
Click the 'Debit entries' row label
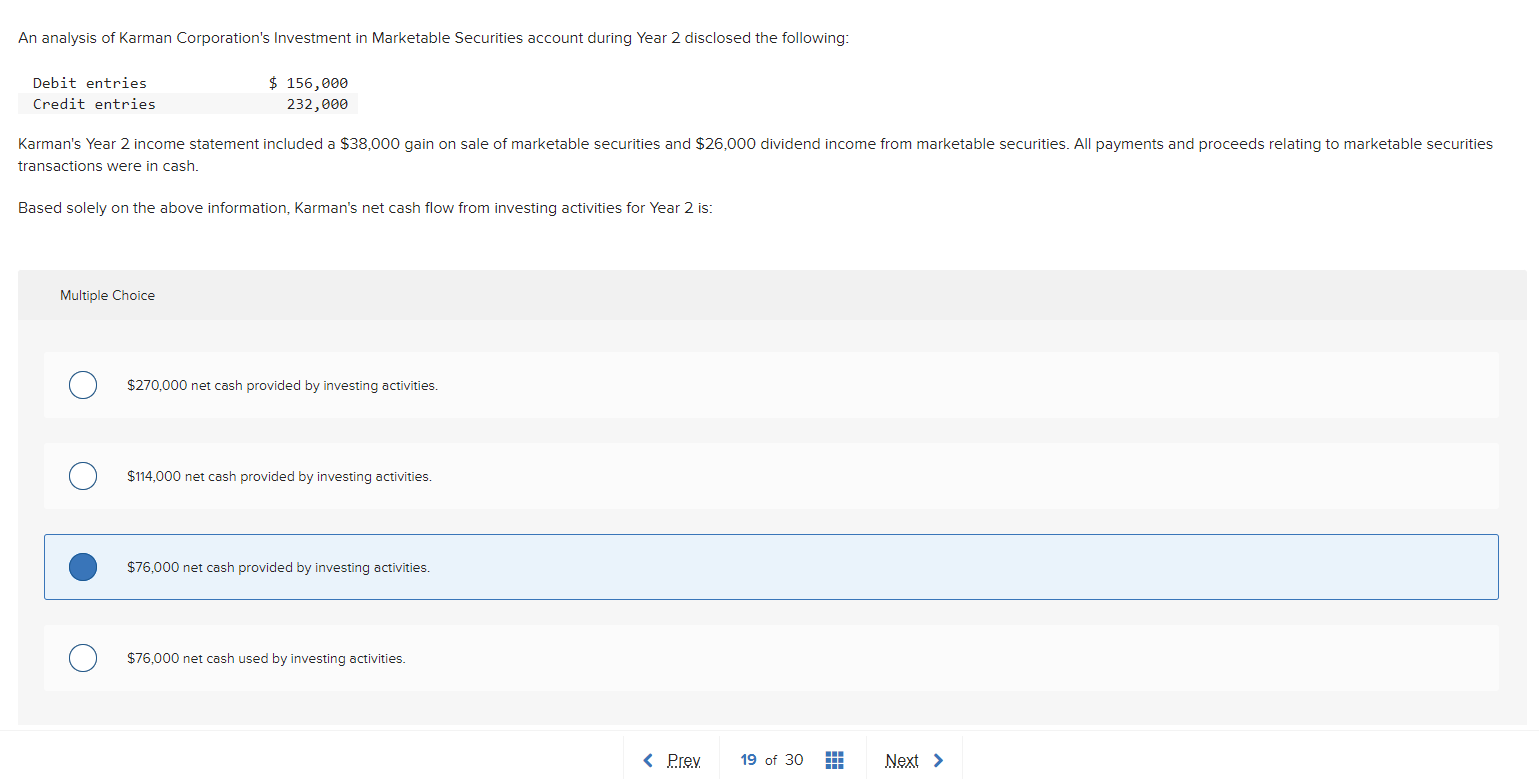point(90,83)
